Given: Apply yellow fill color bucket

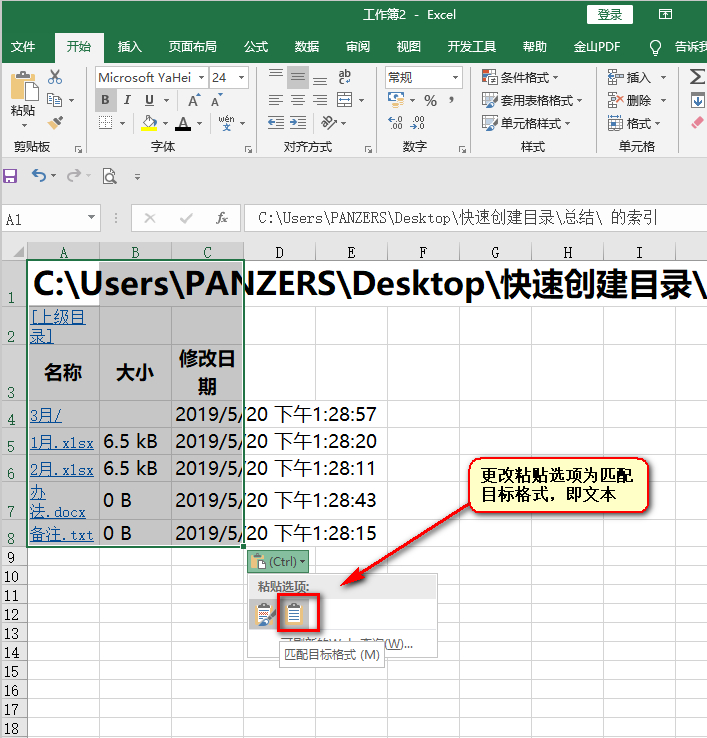Looking at the screenshot, I should point(149,123).
